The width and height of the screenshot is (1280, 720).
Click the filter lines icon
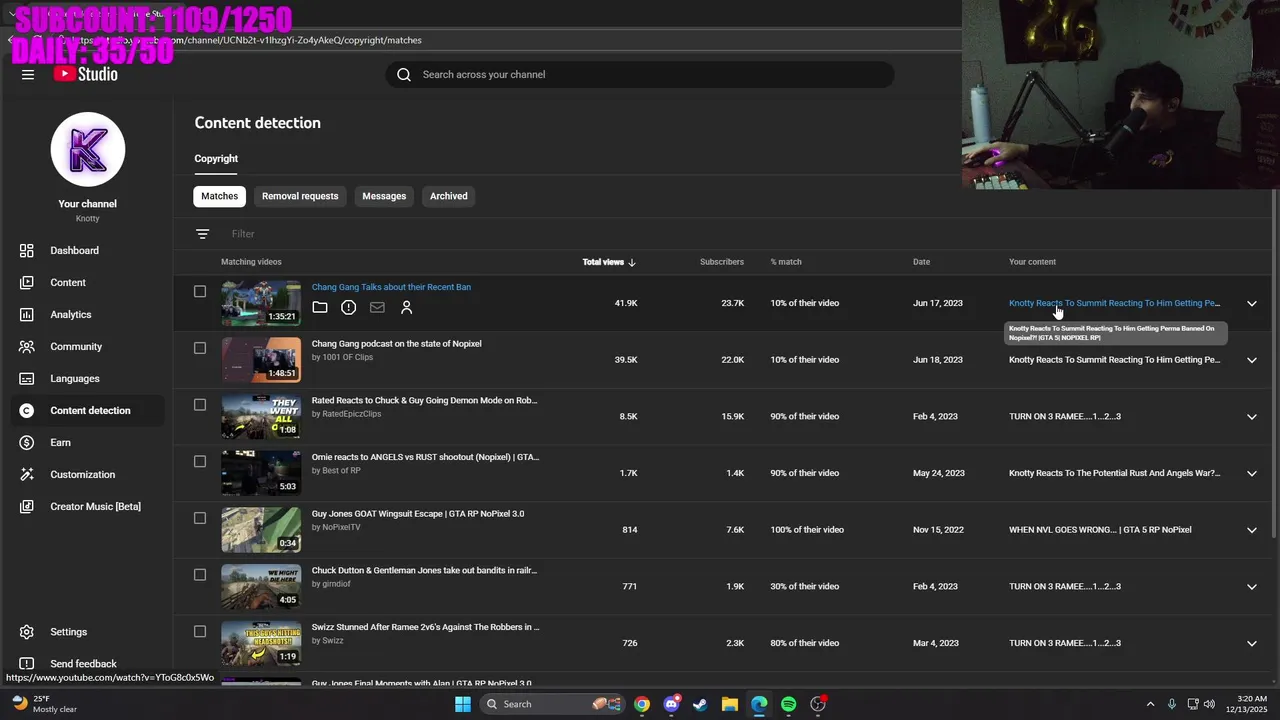tap(203, 234)
